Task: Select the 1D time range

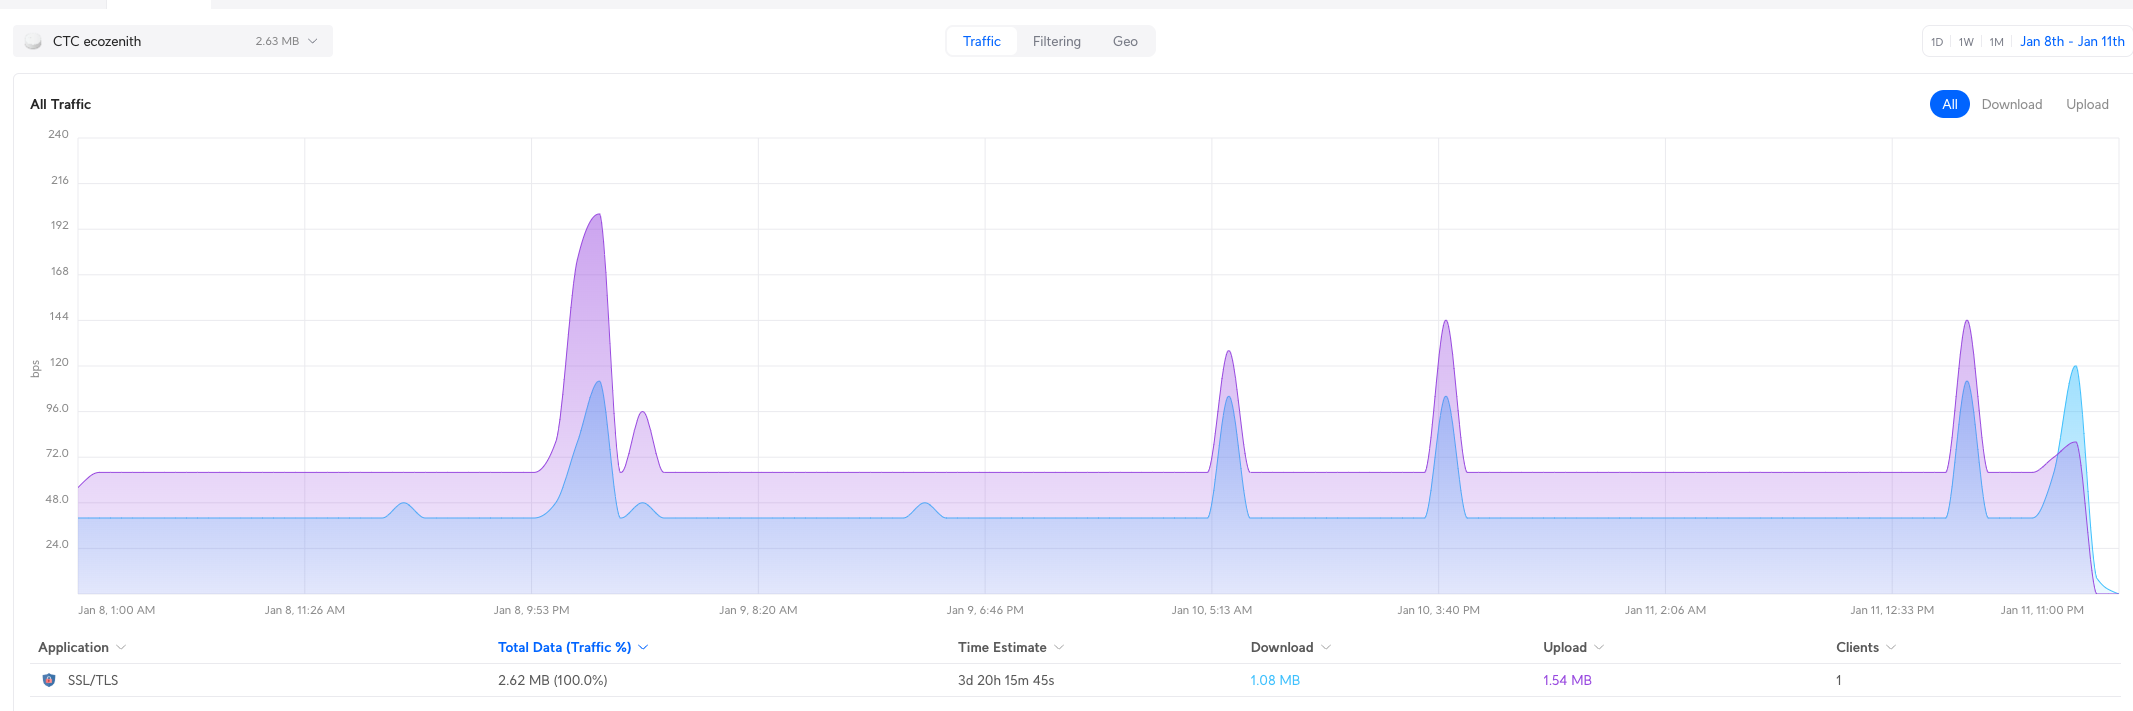Action: point(1937,42)
